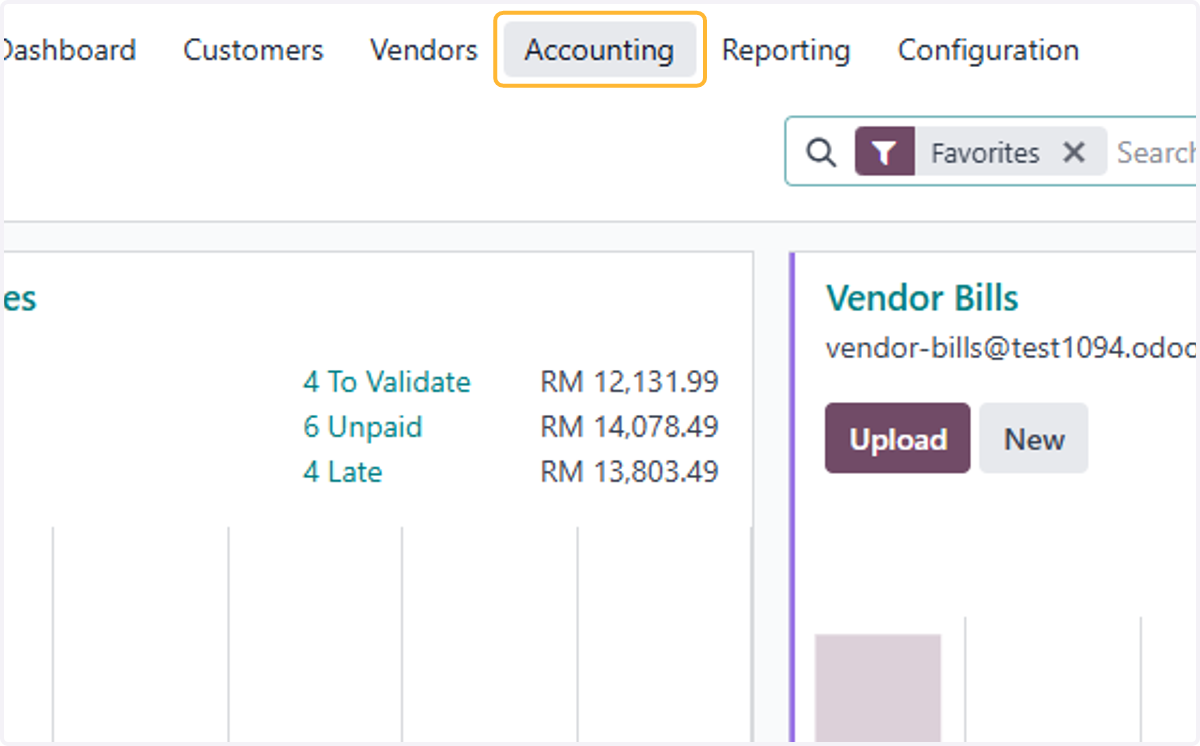Click the Vendor Bills chart bar

pos(878,688)
